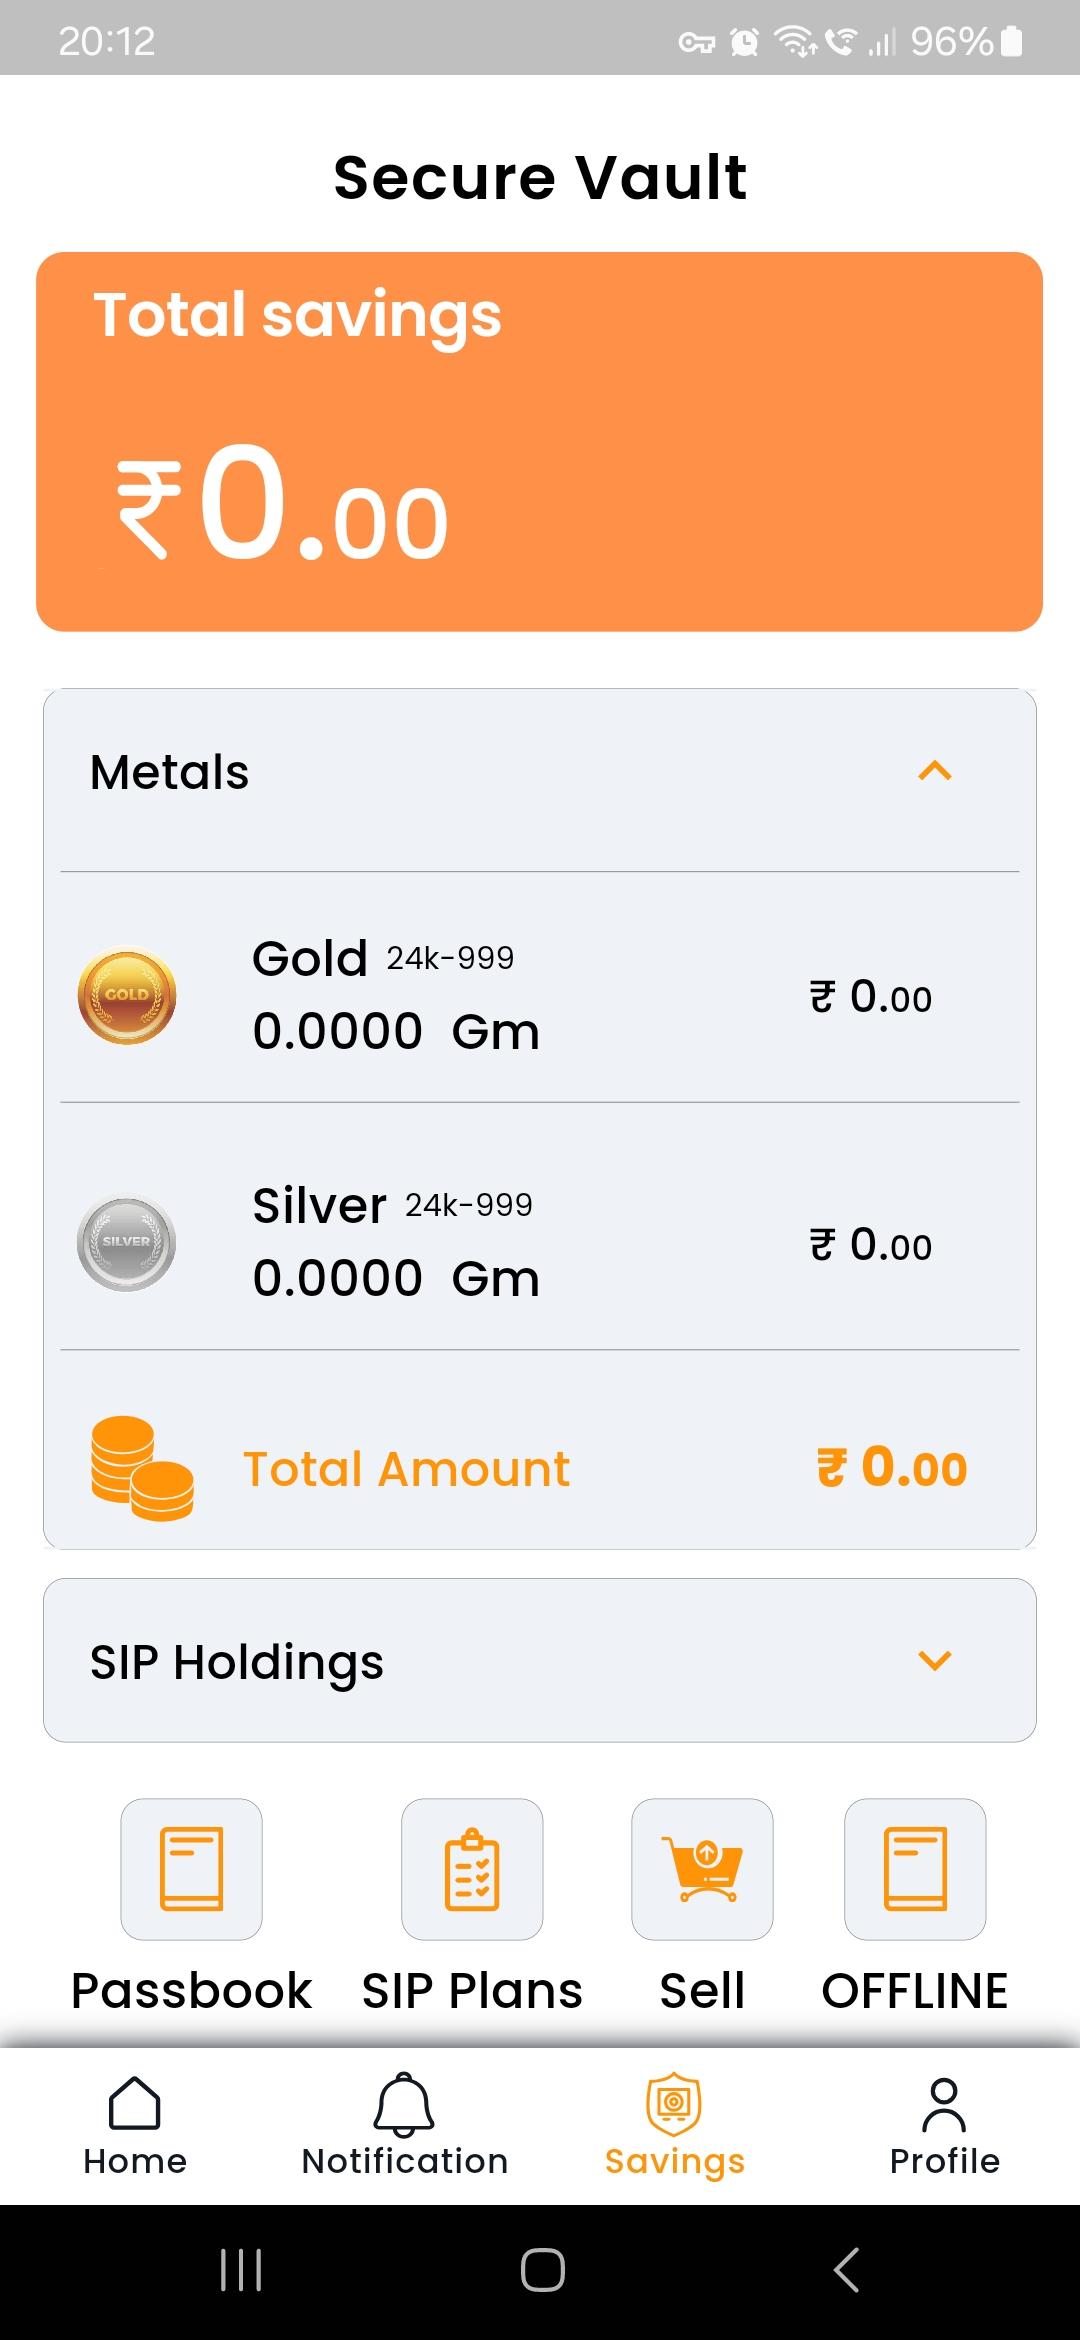Screen dimensions: 1080x2340
Task: Go to Home tab
Action: 135,2125
